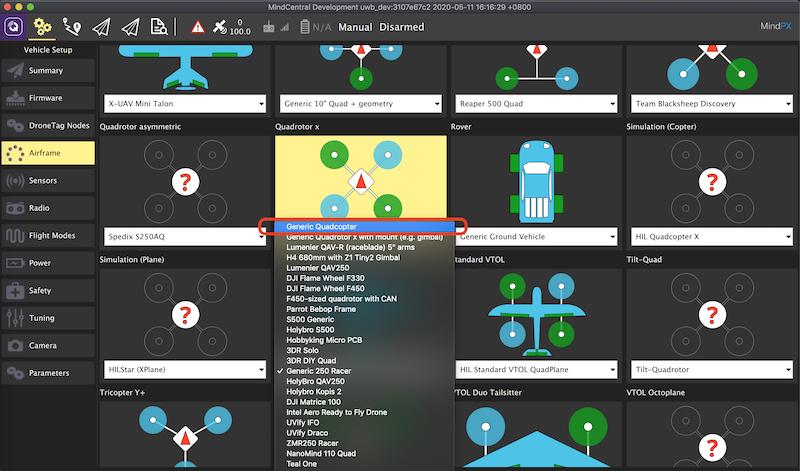Expand the HIL Standard VTOL QuadPlane dropdown
The image size is (800, 471).
[x=536, y=369]
